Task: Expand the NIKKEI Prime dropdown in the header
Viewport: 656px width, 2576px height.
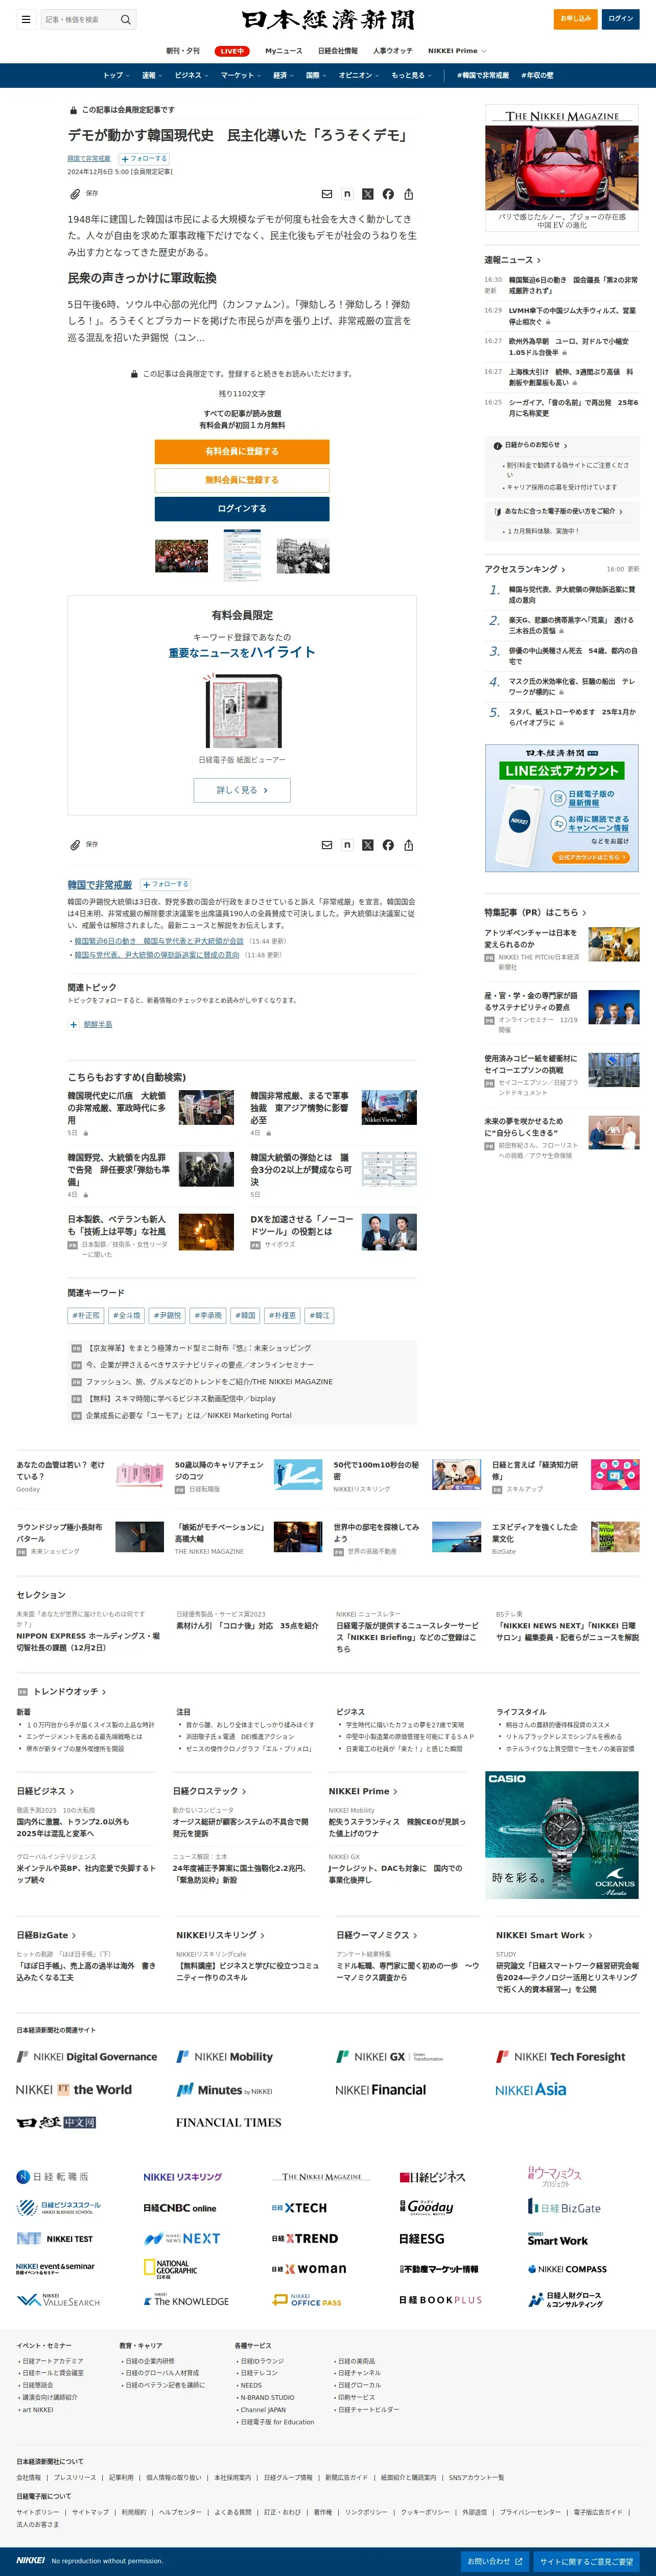Action: [x=457, y=50]
